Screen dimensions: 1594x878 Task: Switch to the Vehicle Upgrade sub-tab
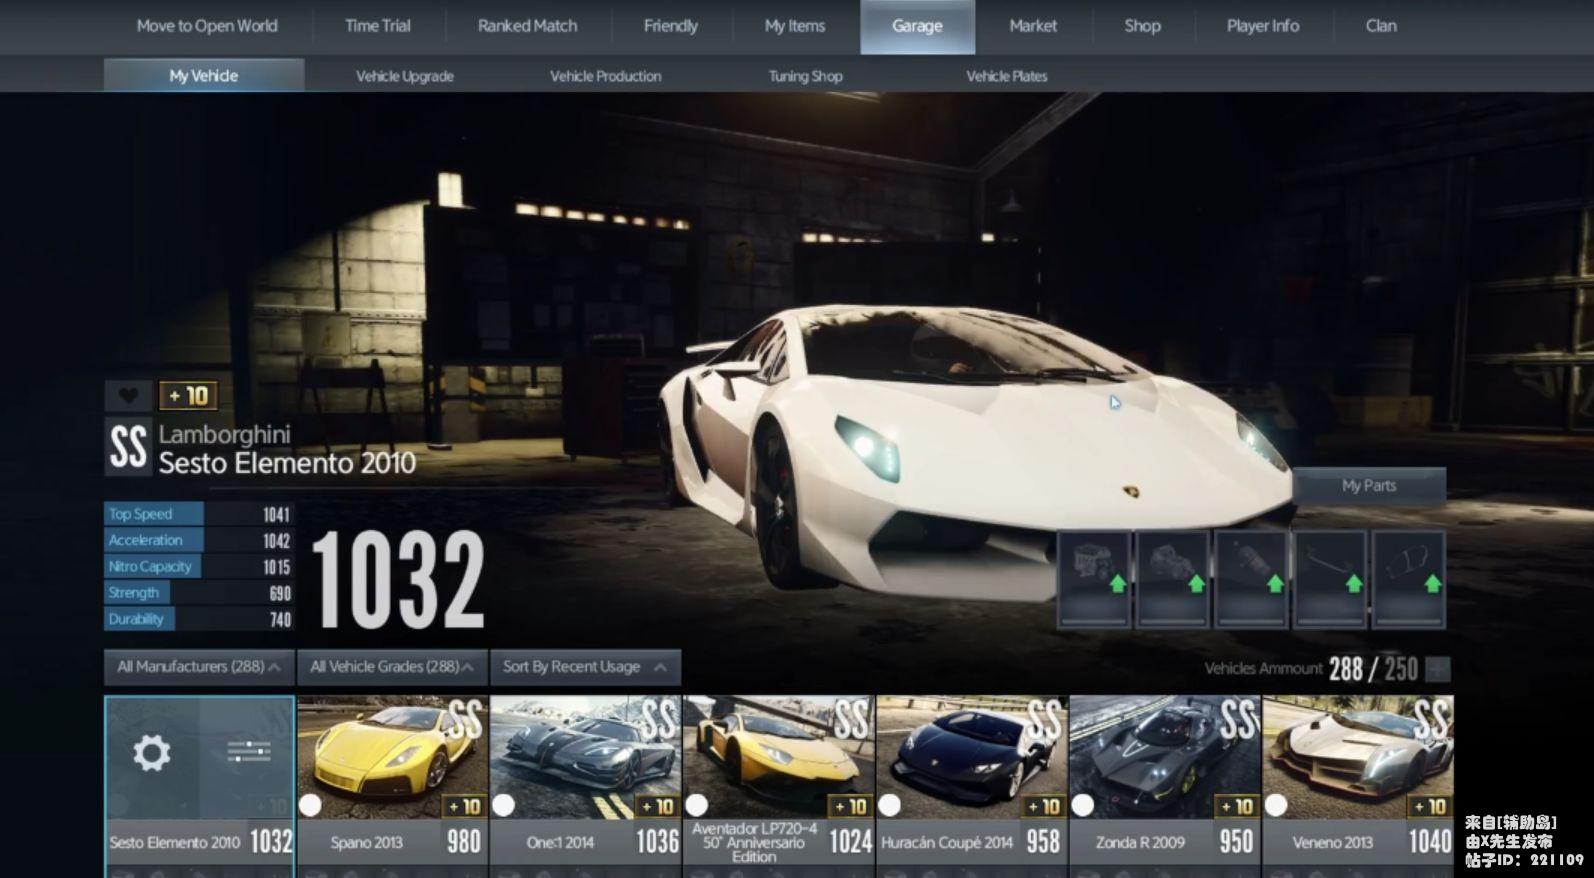tap(405, 76)
